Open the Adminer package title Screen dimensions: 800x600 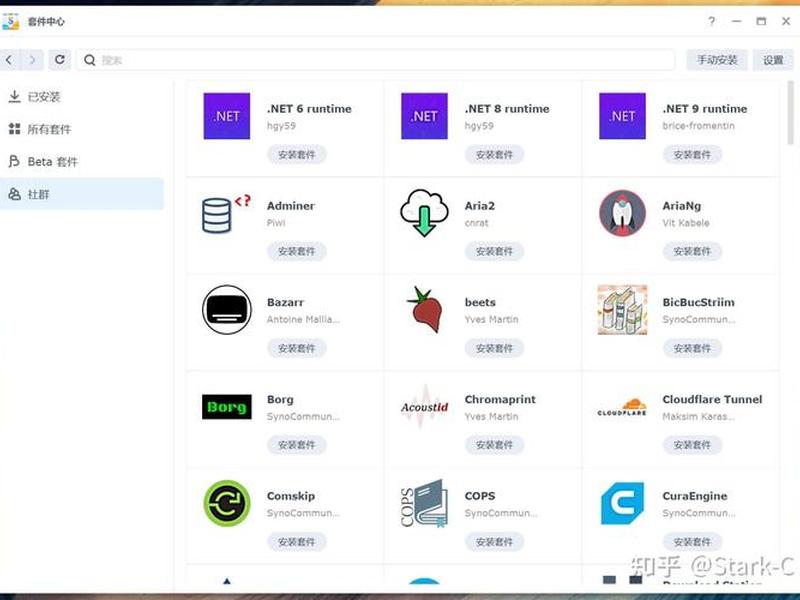pos(291,206)
